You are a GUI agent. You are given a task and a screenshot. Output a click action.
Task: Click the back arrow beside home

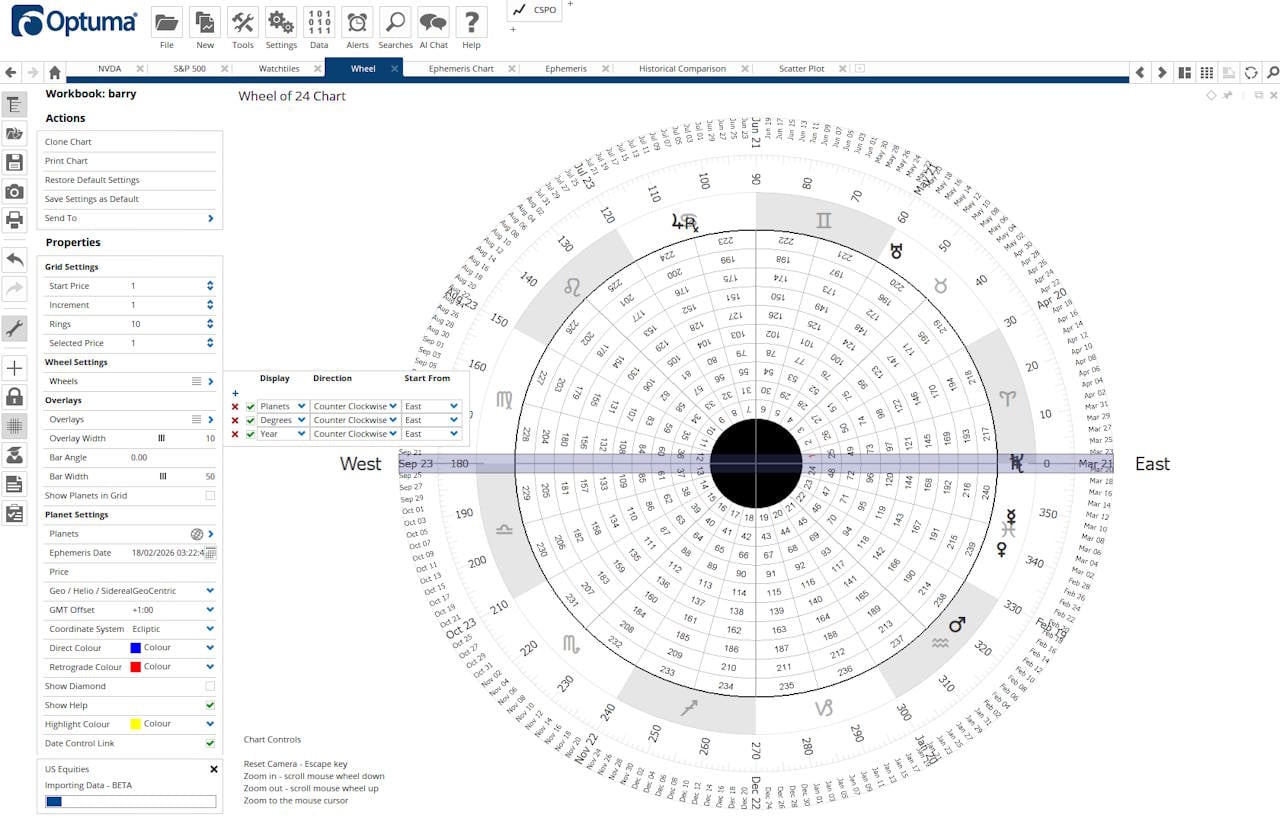(x=11, y=72)
